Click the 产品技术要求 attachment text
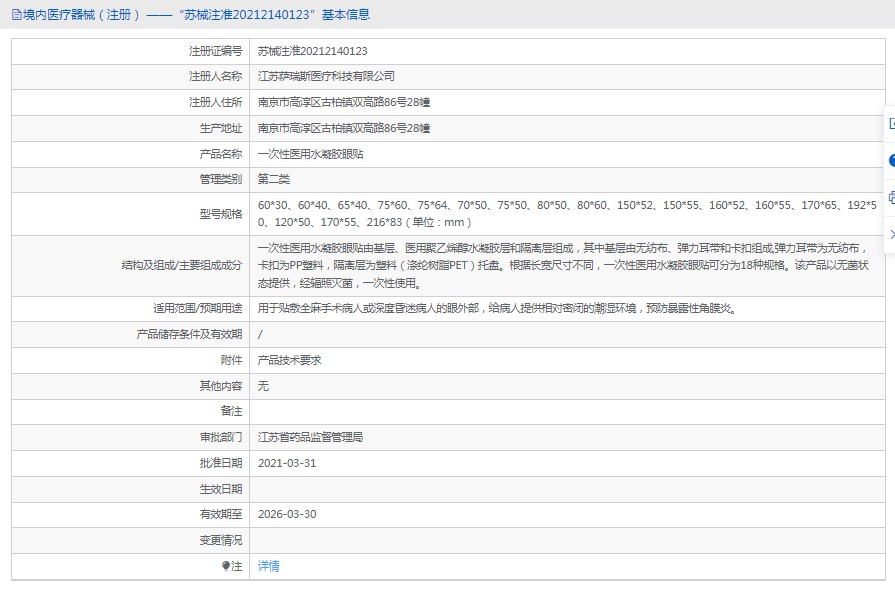This screenshot has height=589, width=895. pos(289,360)
